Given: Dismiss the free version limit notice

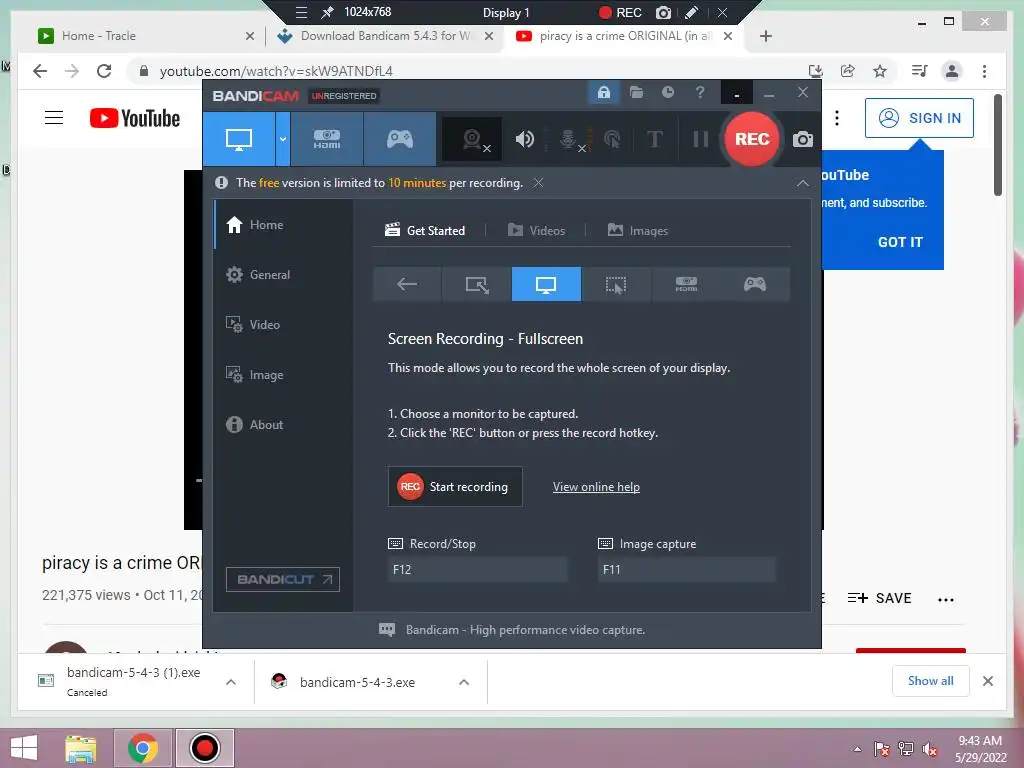Looking at the screenshot, I should point(538,183).
